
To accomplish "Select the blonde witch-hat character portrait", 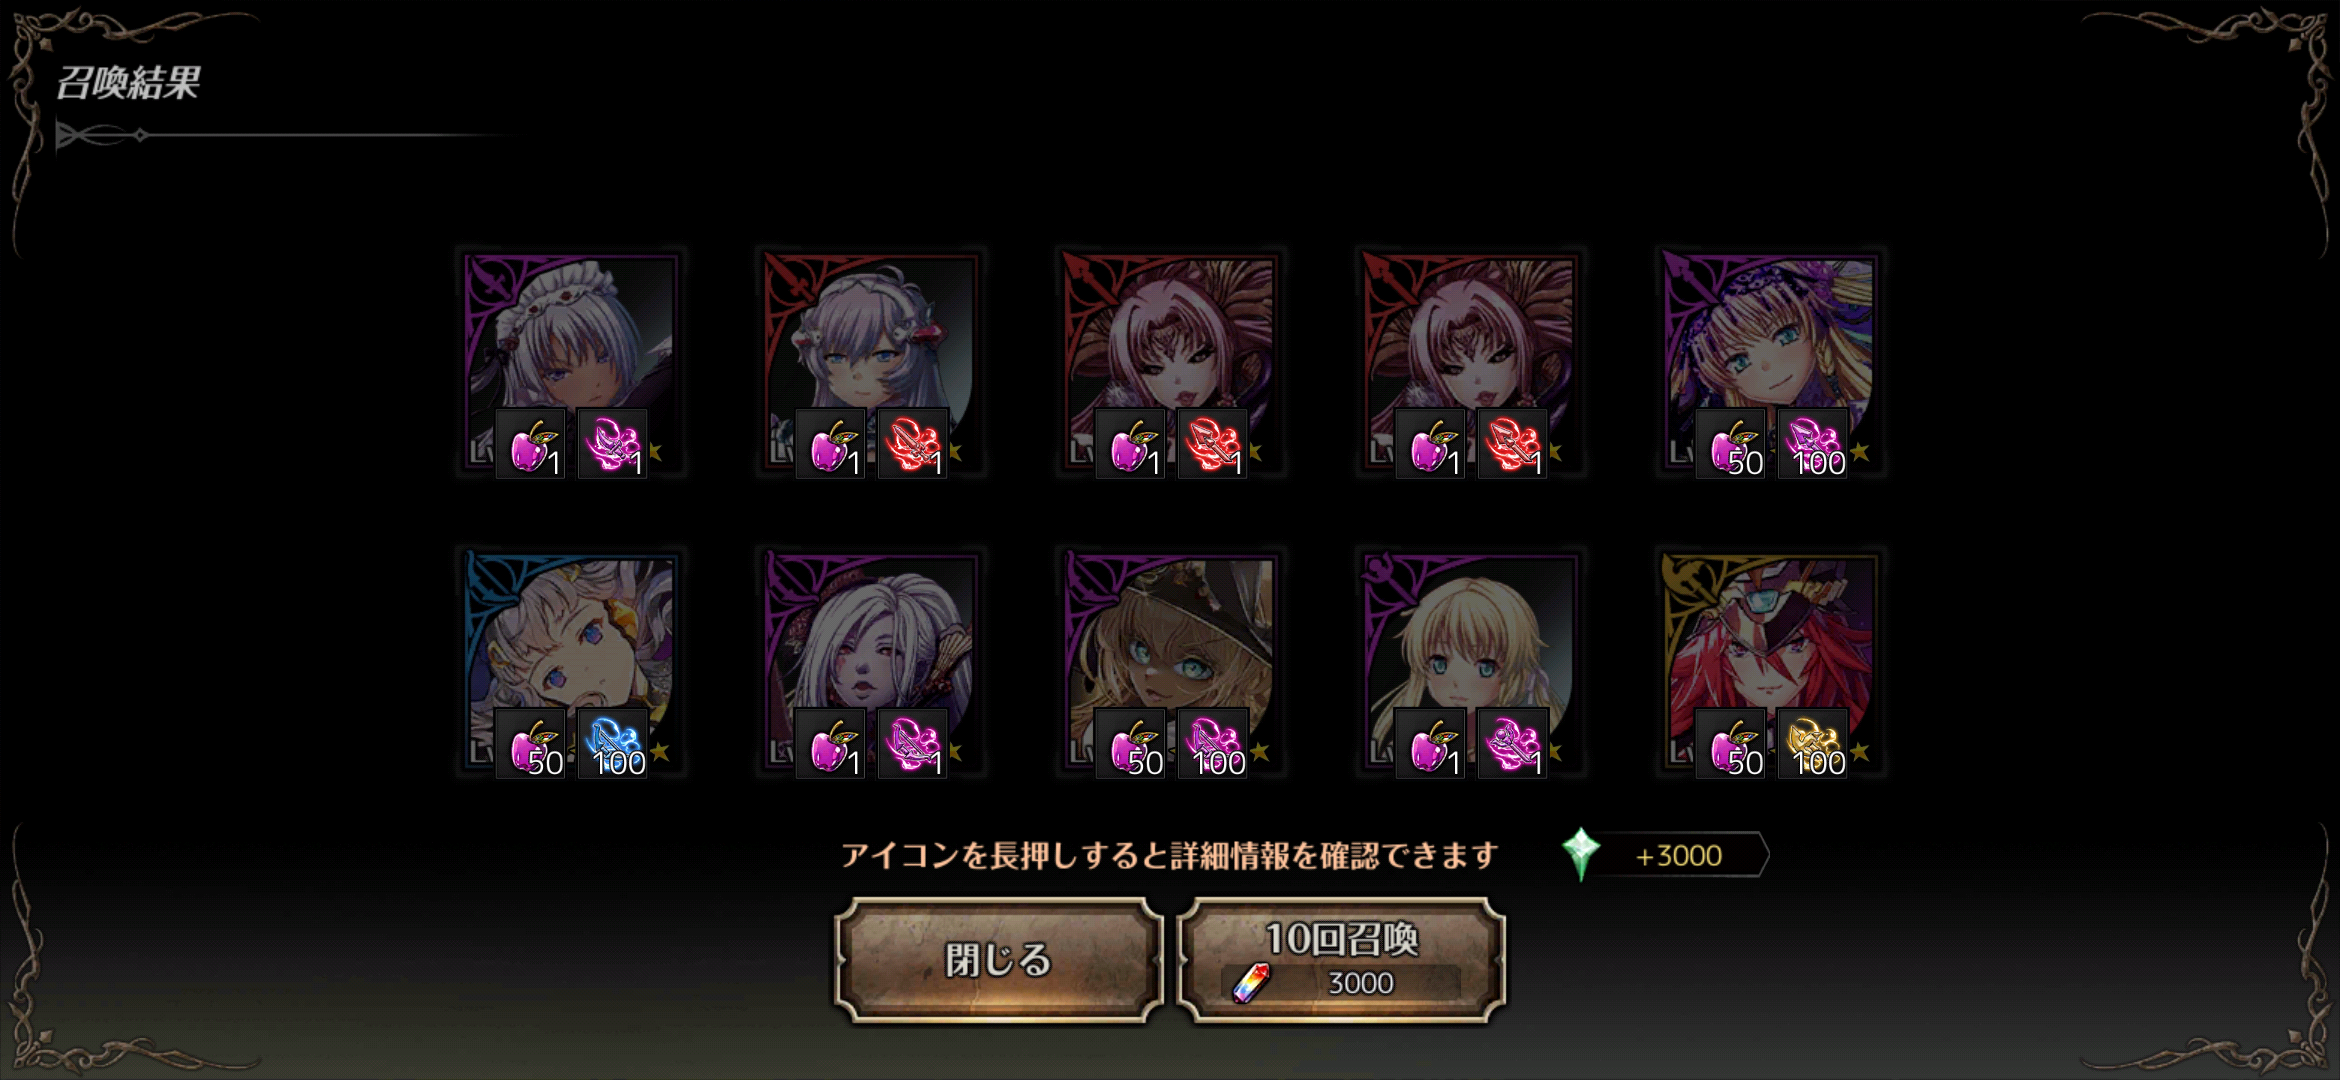I will coord(1171,662).
